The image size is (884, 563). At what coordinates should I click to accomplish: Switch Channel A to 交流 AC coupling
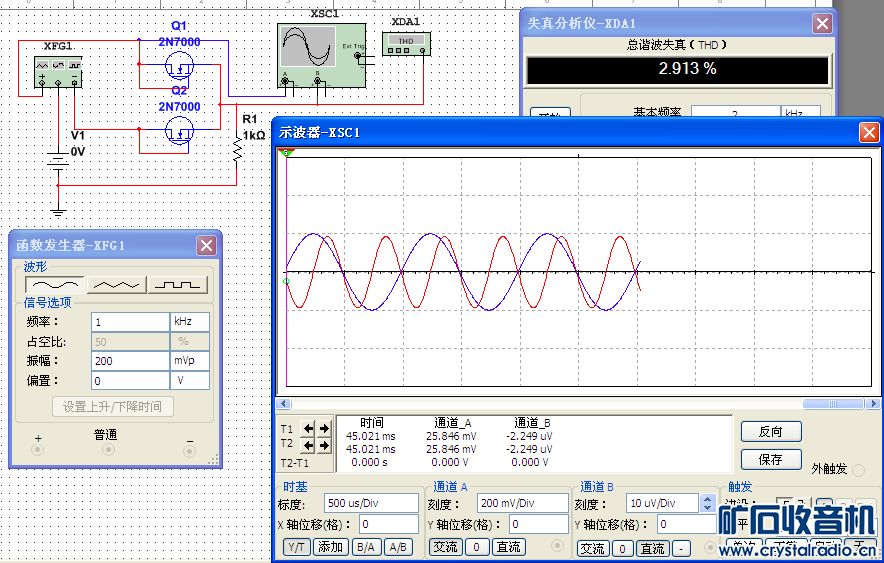445,547
